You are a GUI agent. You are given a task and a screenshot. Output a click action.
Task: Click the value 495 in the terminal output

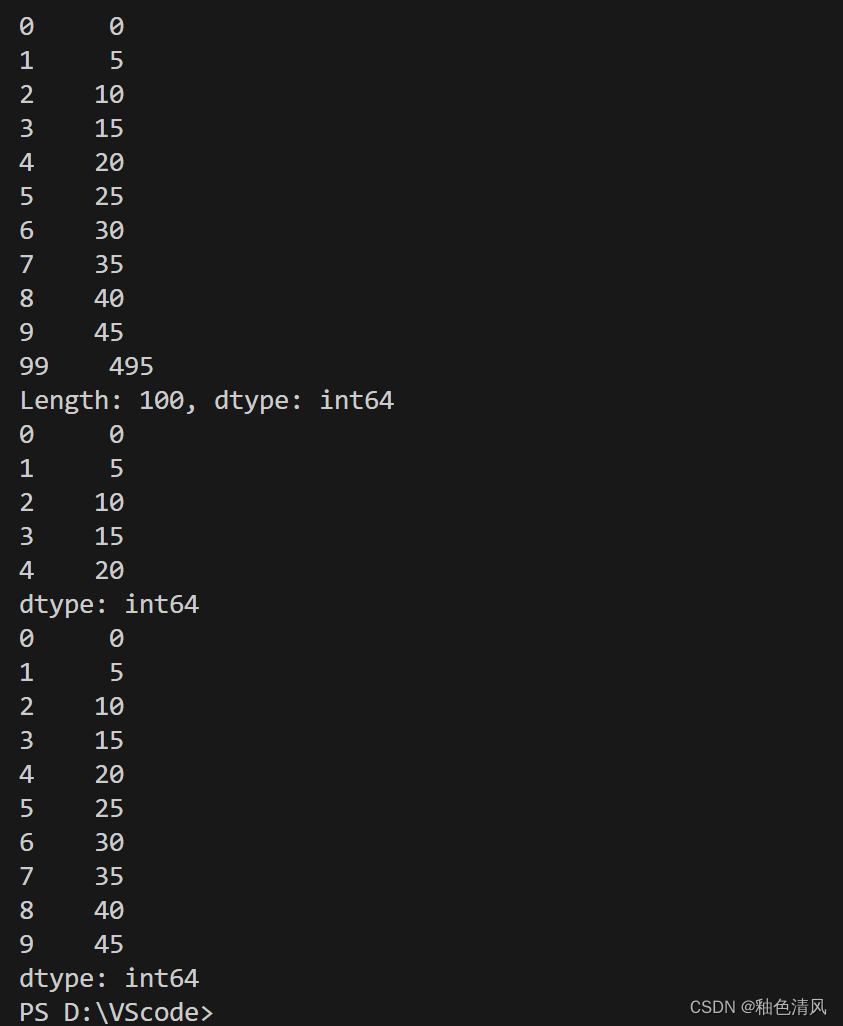131,366
